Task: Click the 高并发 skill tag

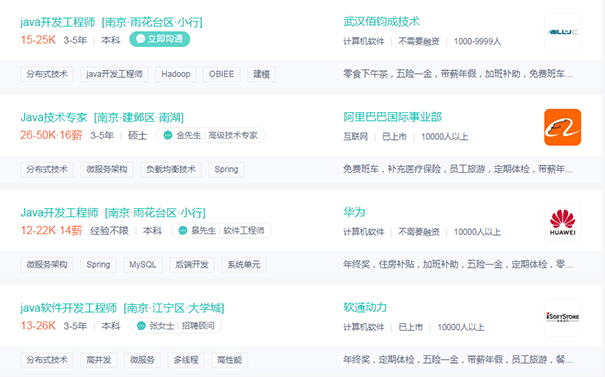Action: click(99, 360)
